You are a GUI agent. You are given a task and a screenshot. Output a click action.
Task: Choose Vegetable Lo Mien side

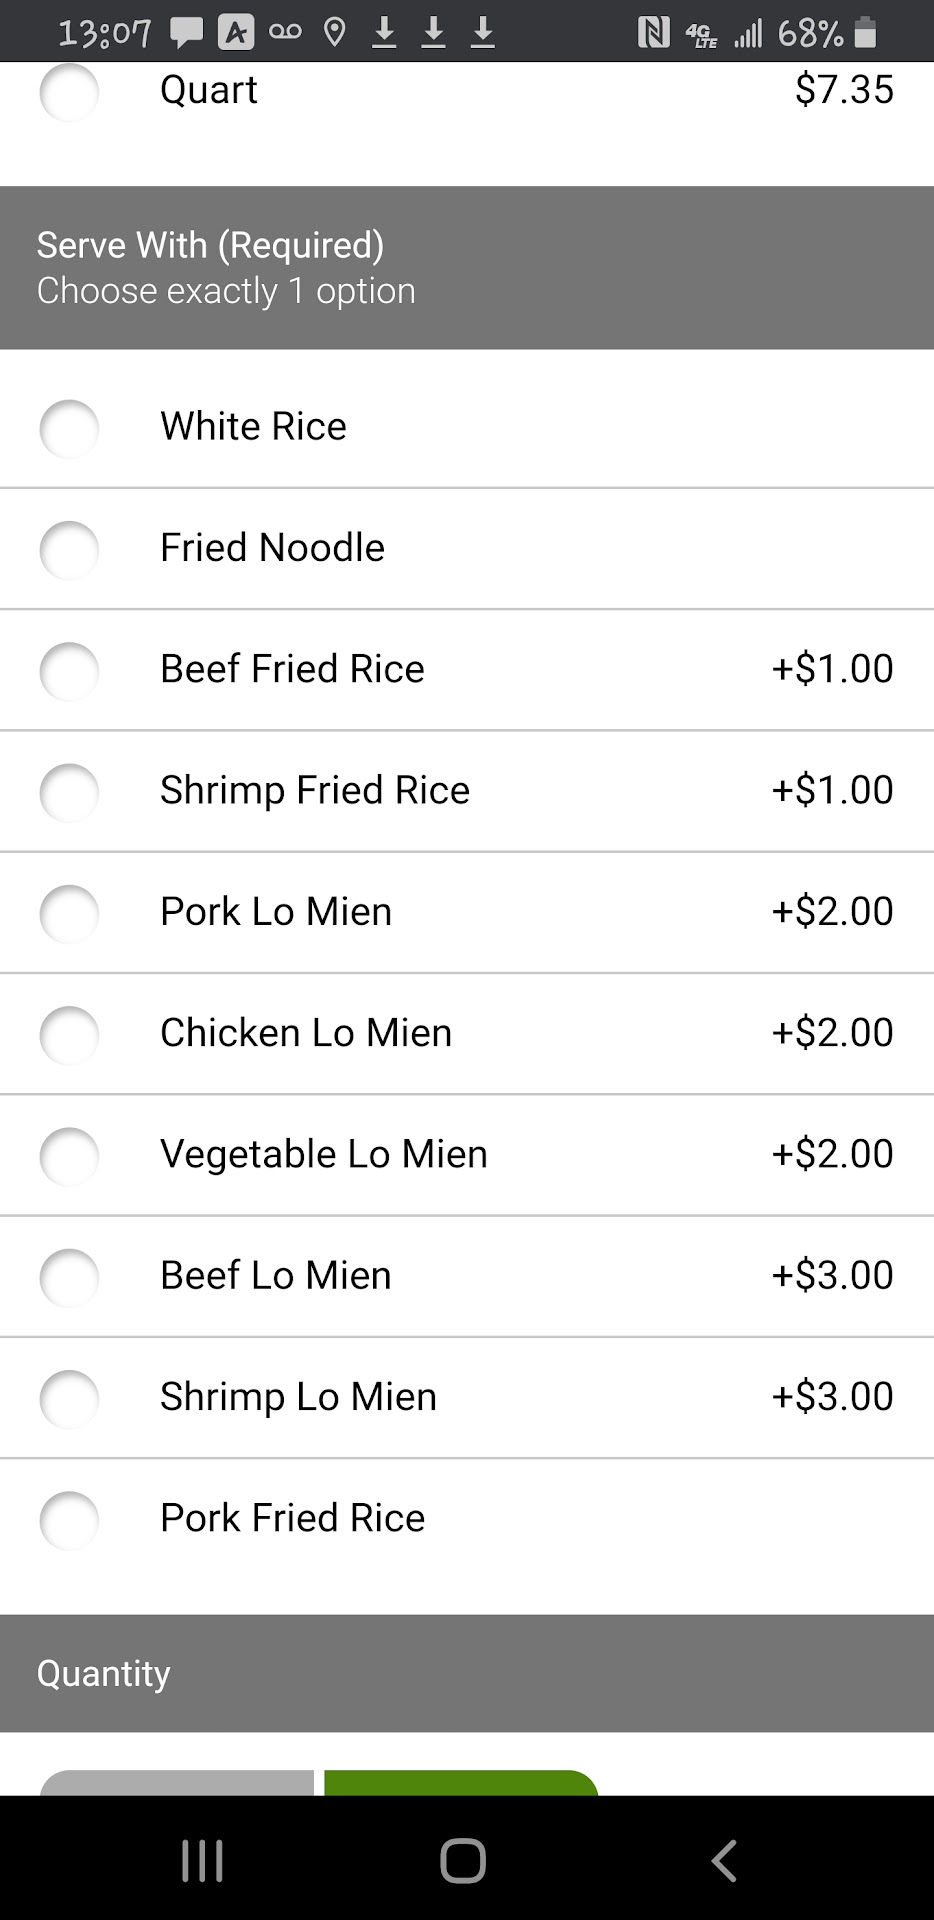pyautogui.click(x=69, y=1155)
